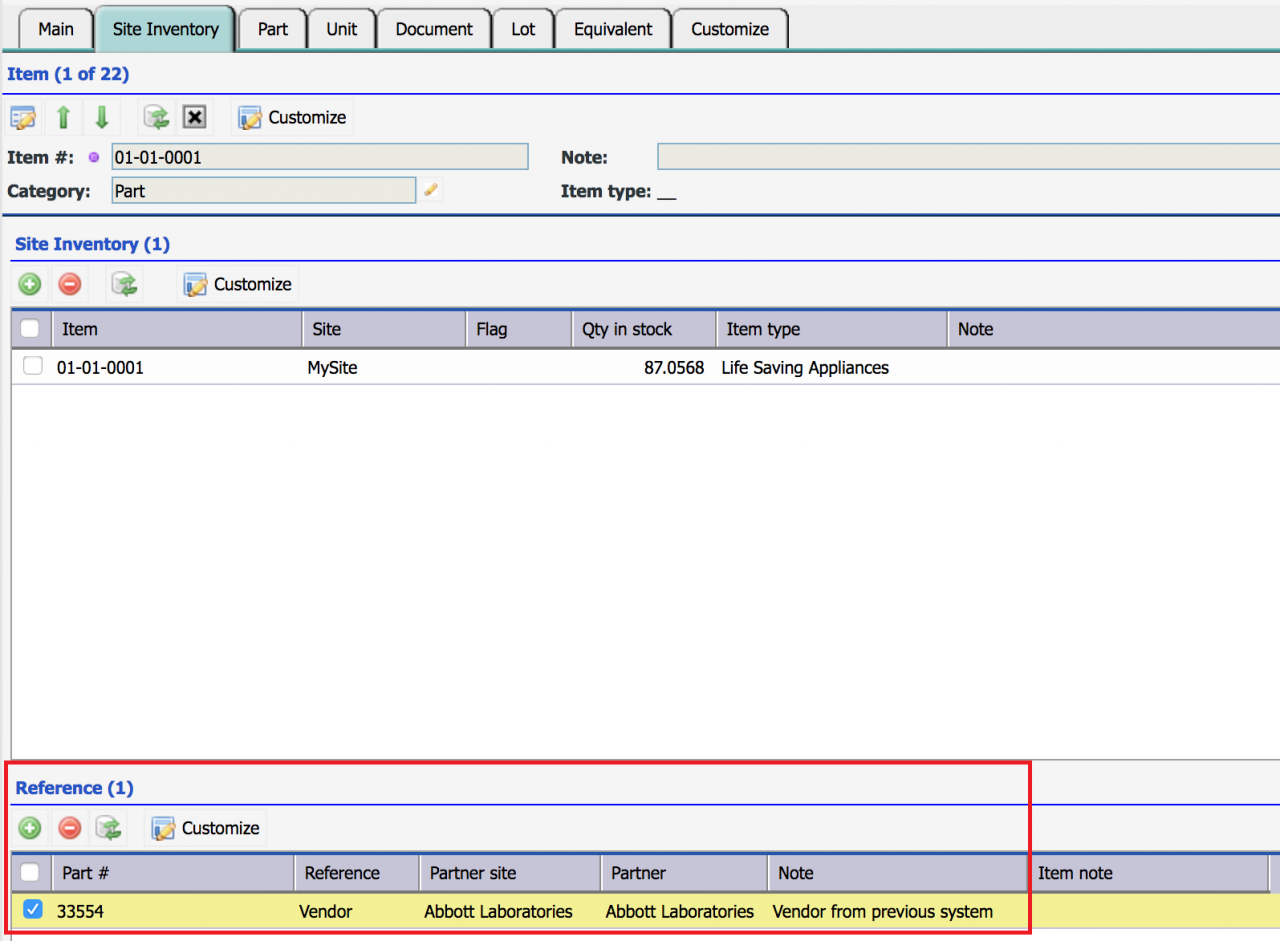This screenshot has width=1280, height=941.
Task: Click the Item (1 of 22) heading
Action: (x=68, y=74)
